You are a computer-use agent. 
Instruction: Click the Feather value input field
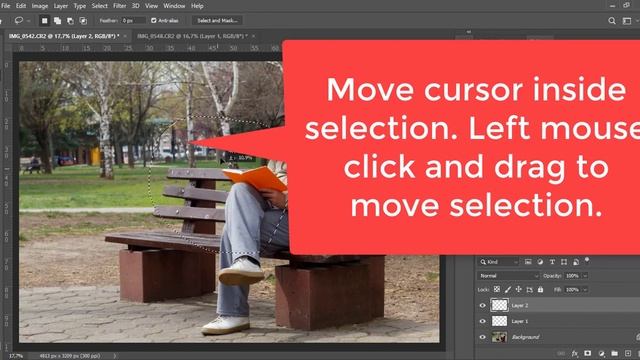(133, 20)
